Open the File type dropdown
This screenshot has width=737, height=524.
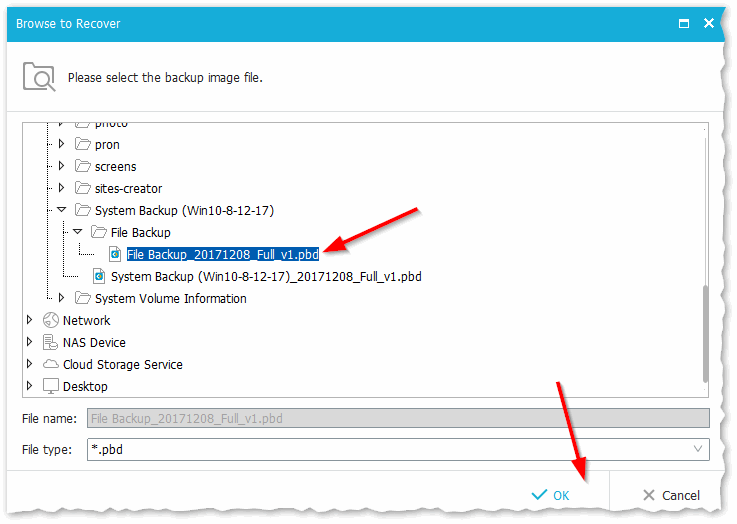point(697,450)
